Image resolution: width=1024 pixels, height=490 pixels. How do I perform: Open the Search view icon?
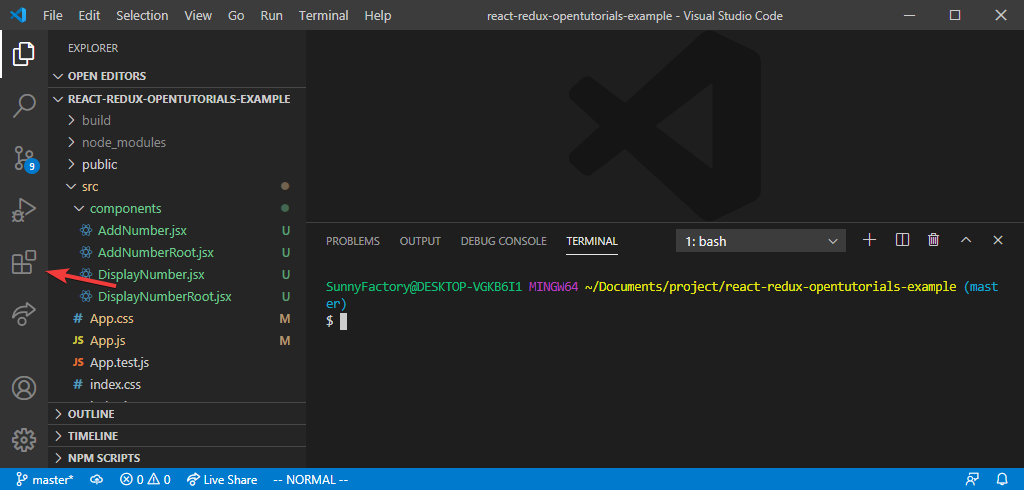click(24, 105)
